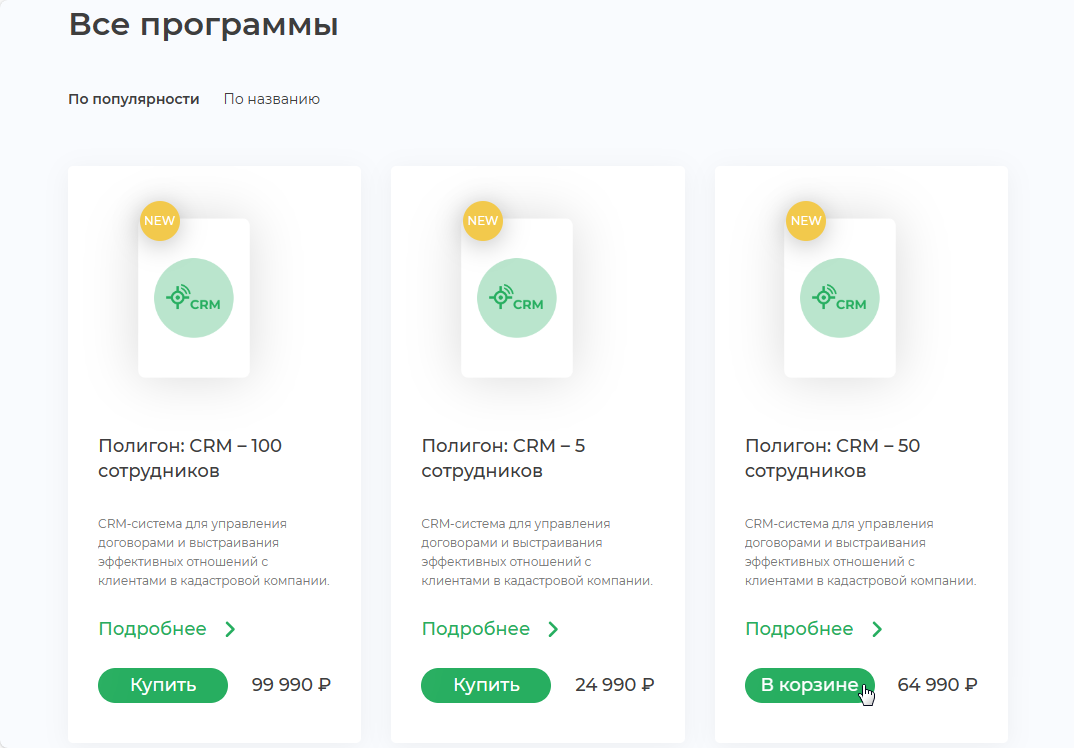Sort programs by По популярности

(134, 99)
